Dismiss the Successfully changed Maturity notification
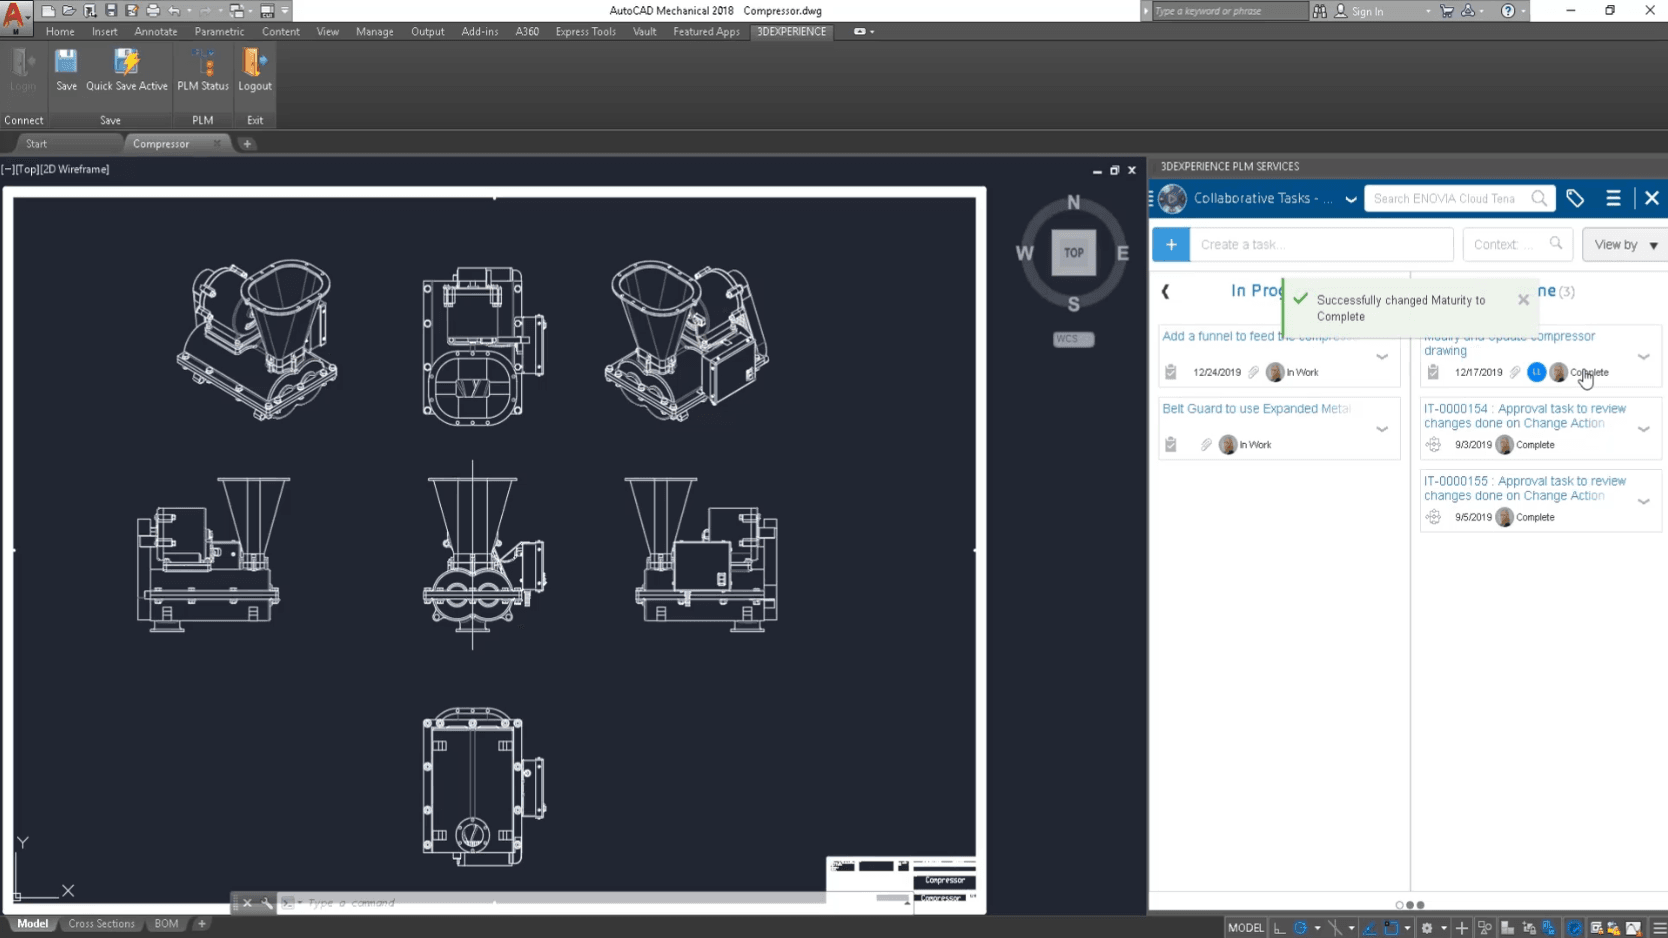This screenshot has width=1668, height=938. 1523,299
